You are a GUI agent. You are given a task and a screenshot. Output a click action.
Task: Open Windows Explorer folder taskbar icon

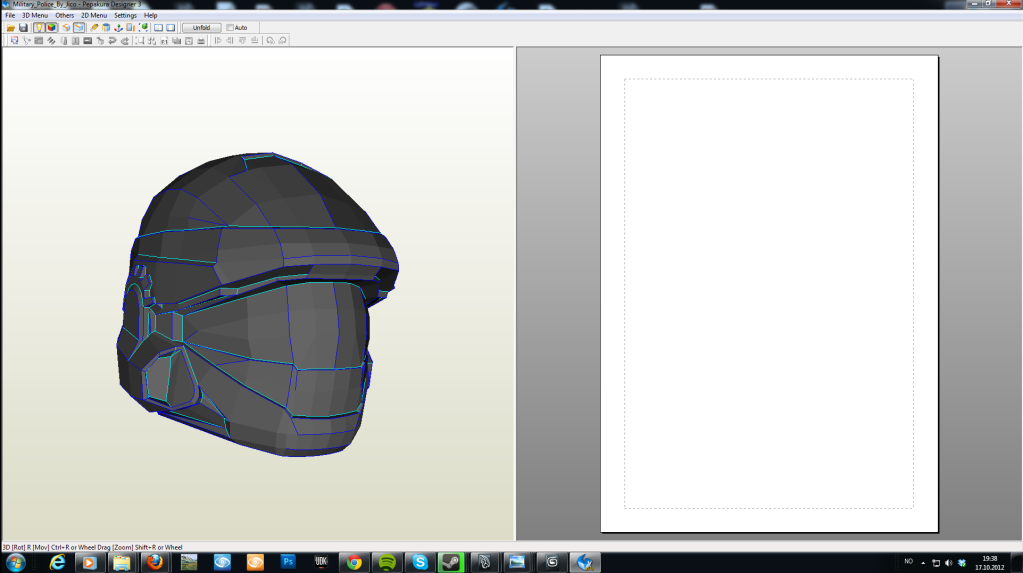121,562
